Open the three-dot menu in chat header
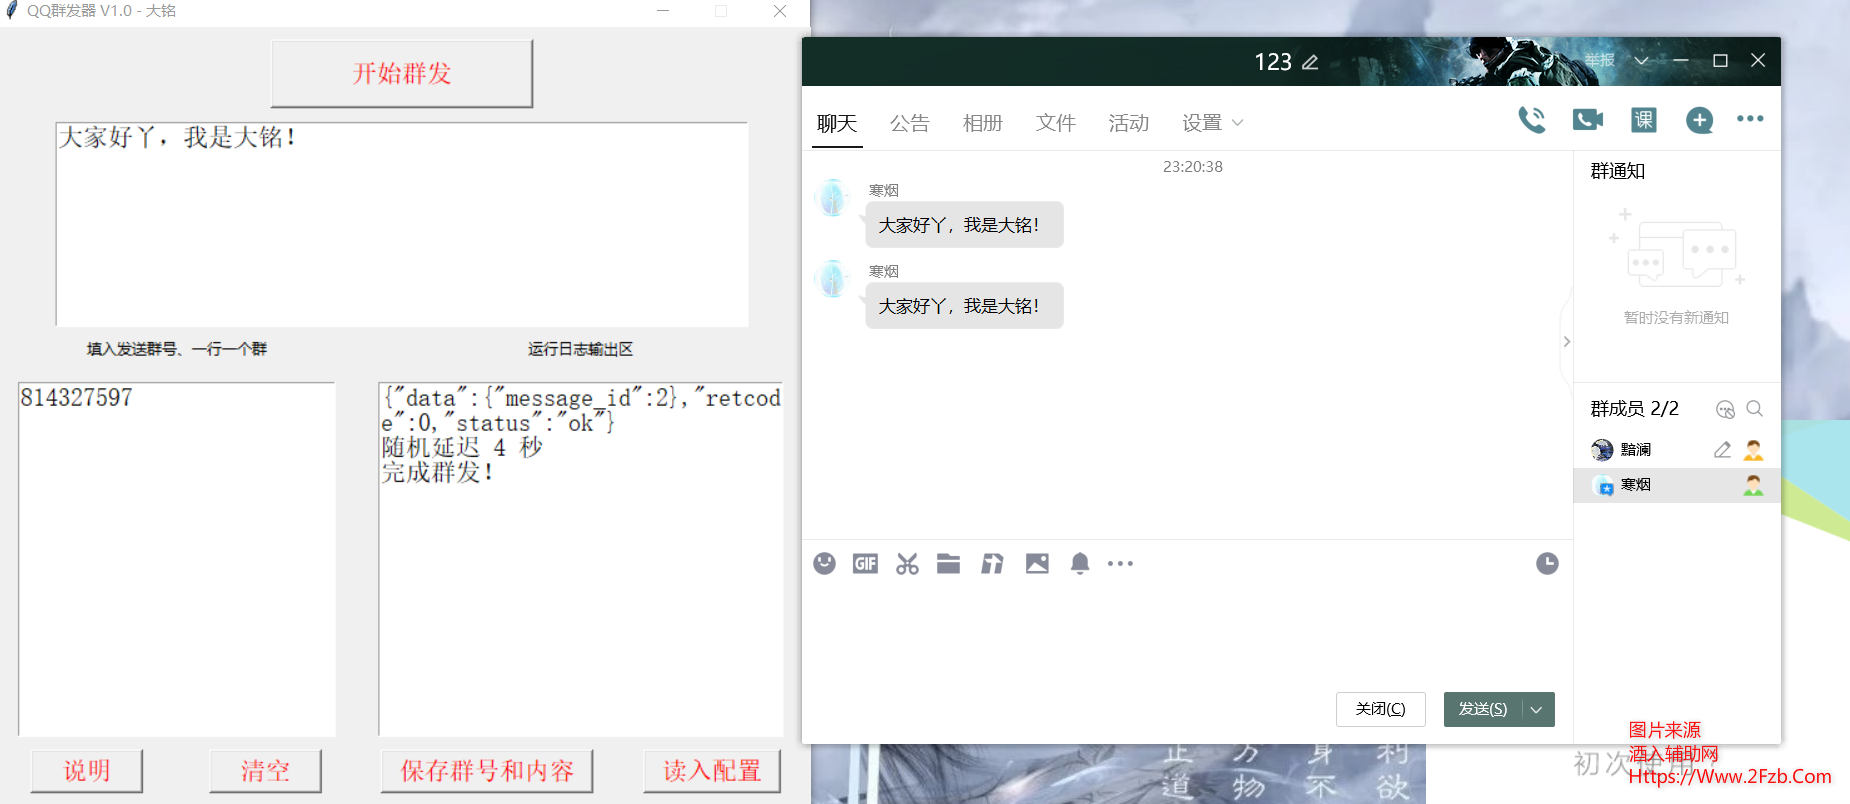1850x804 pixels. coord(1750,119)
